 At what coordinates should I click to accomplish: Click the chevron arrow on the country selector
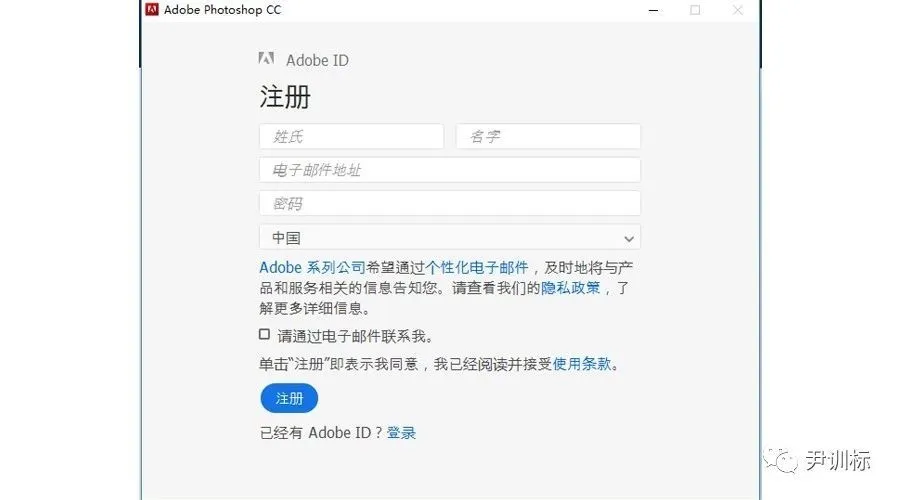point(629,239)
